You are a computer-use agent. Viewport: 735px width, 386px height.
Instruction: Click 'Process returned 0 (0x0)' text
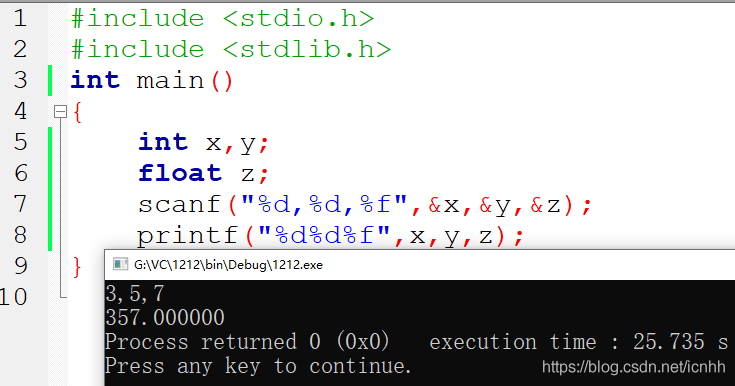tap(247, 341)
